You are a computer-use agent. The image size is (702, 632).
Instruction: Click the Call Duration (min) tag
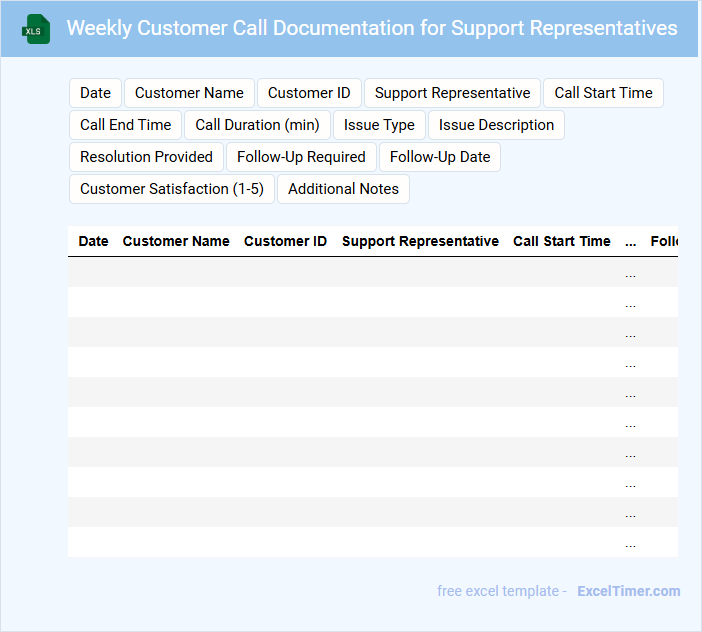[257, 125]
